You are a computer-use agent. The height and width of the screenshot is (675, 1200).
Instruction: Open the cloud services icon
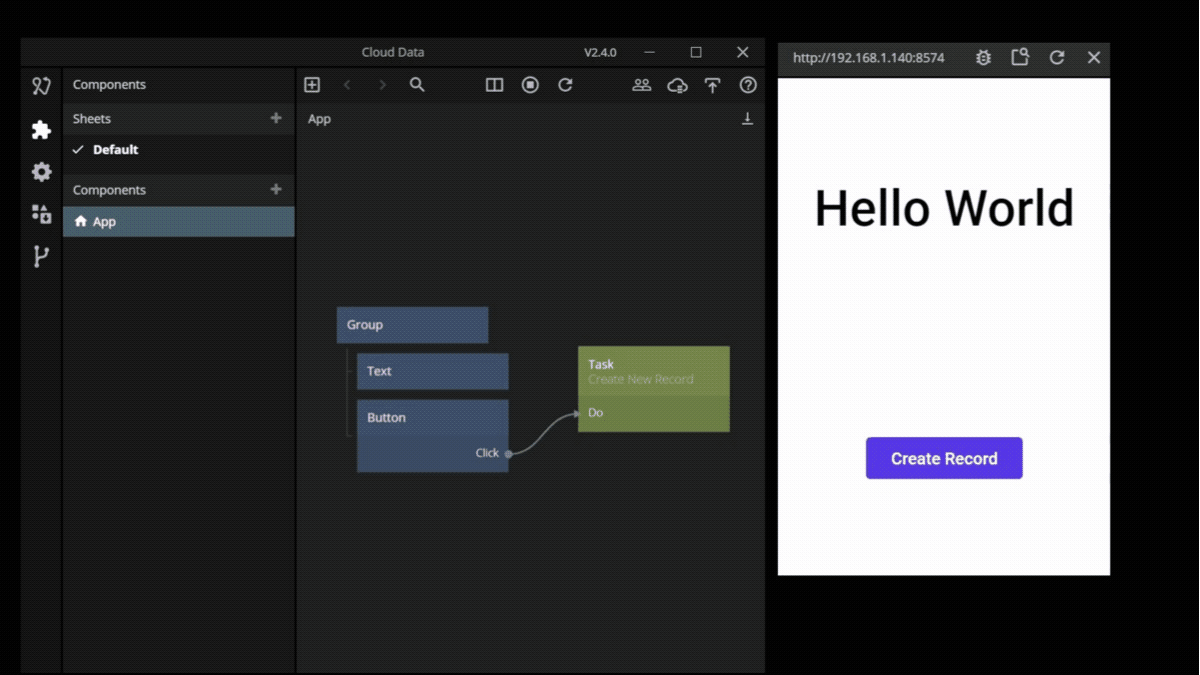pyautogui.click(x=677, y=85)
